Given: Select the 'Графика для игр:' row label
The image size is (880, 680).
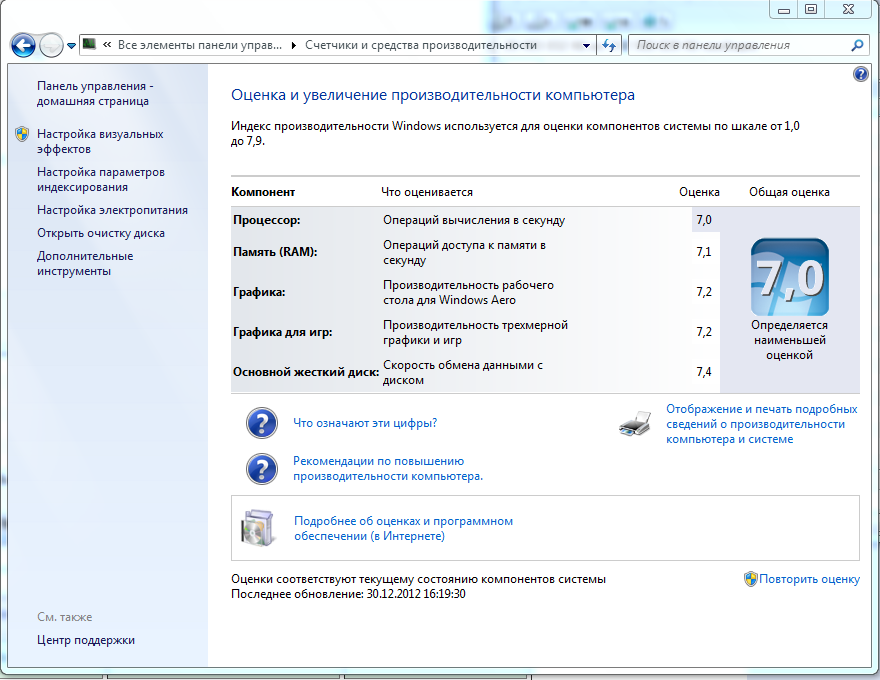Looking at the screenshot, I should [x=282, y=332].
